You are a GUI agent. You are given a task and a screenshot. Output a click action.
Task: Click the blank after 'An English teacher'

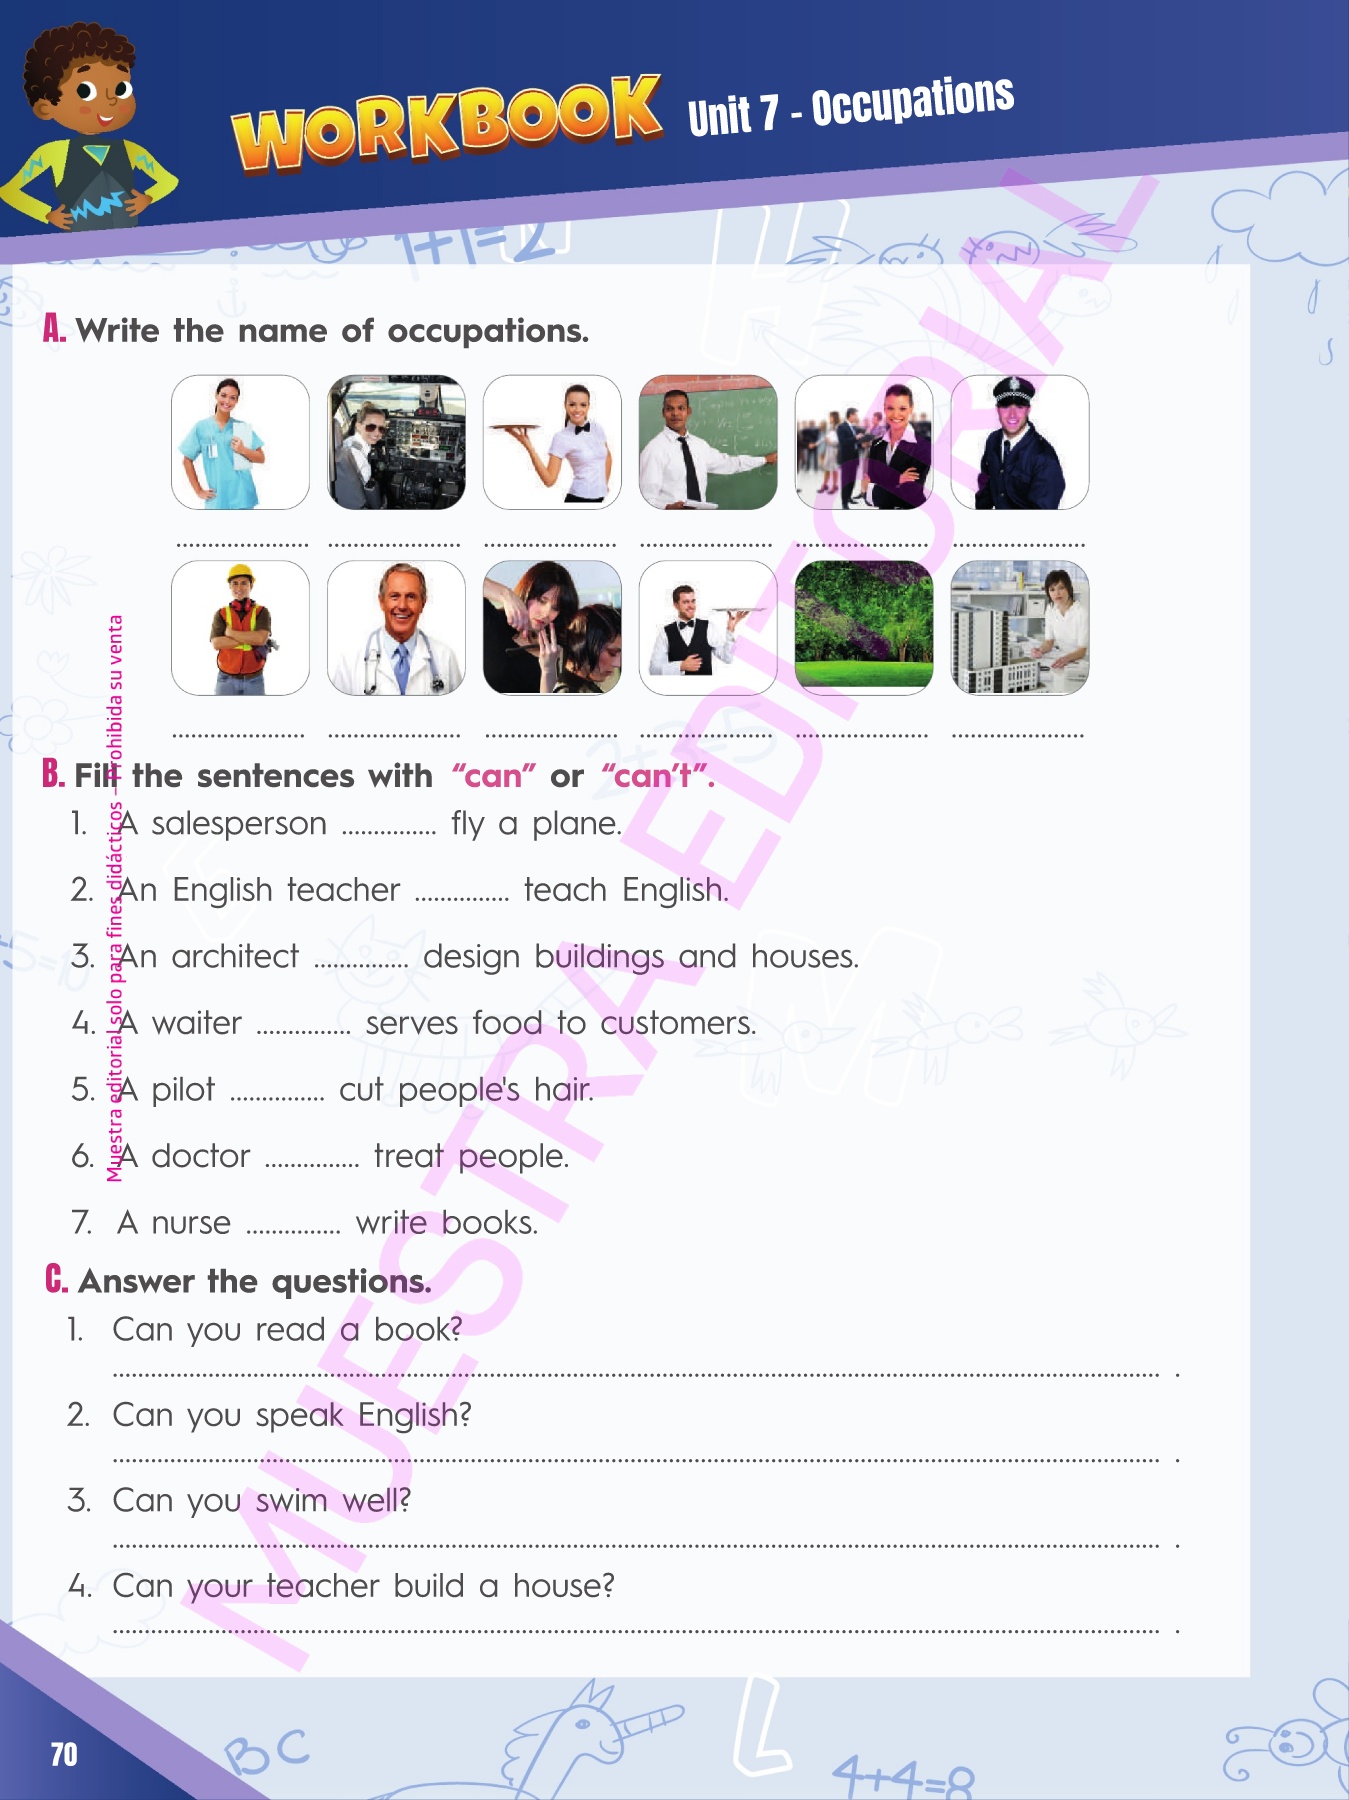(x=462, y=896)
